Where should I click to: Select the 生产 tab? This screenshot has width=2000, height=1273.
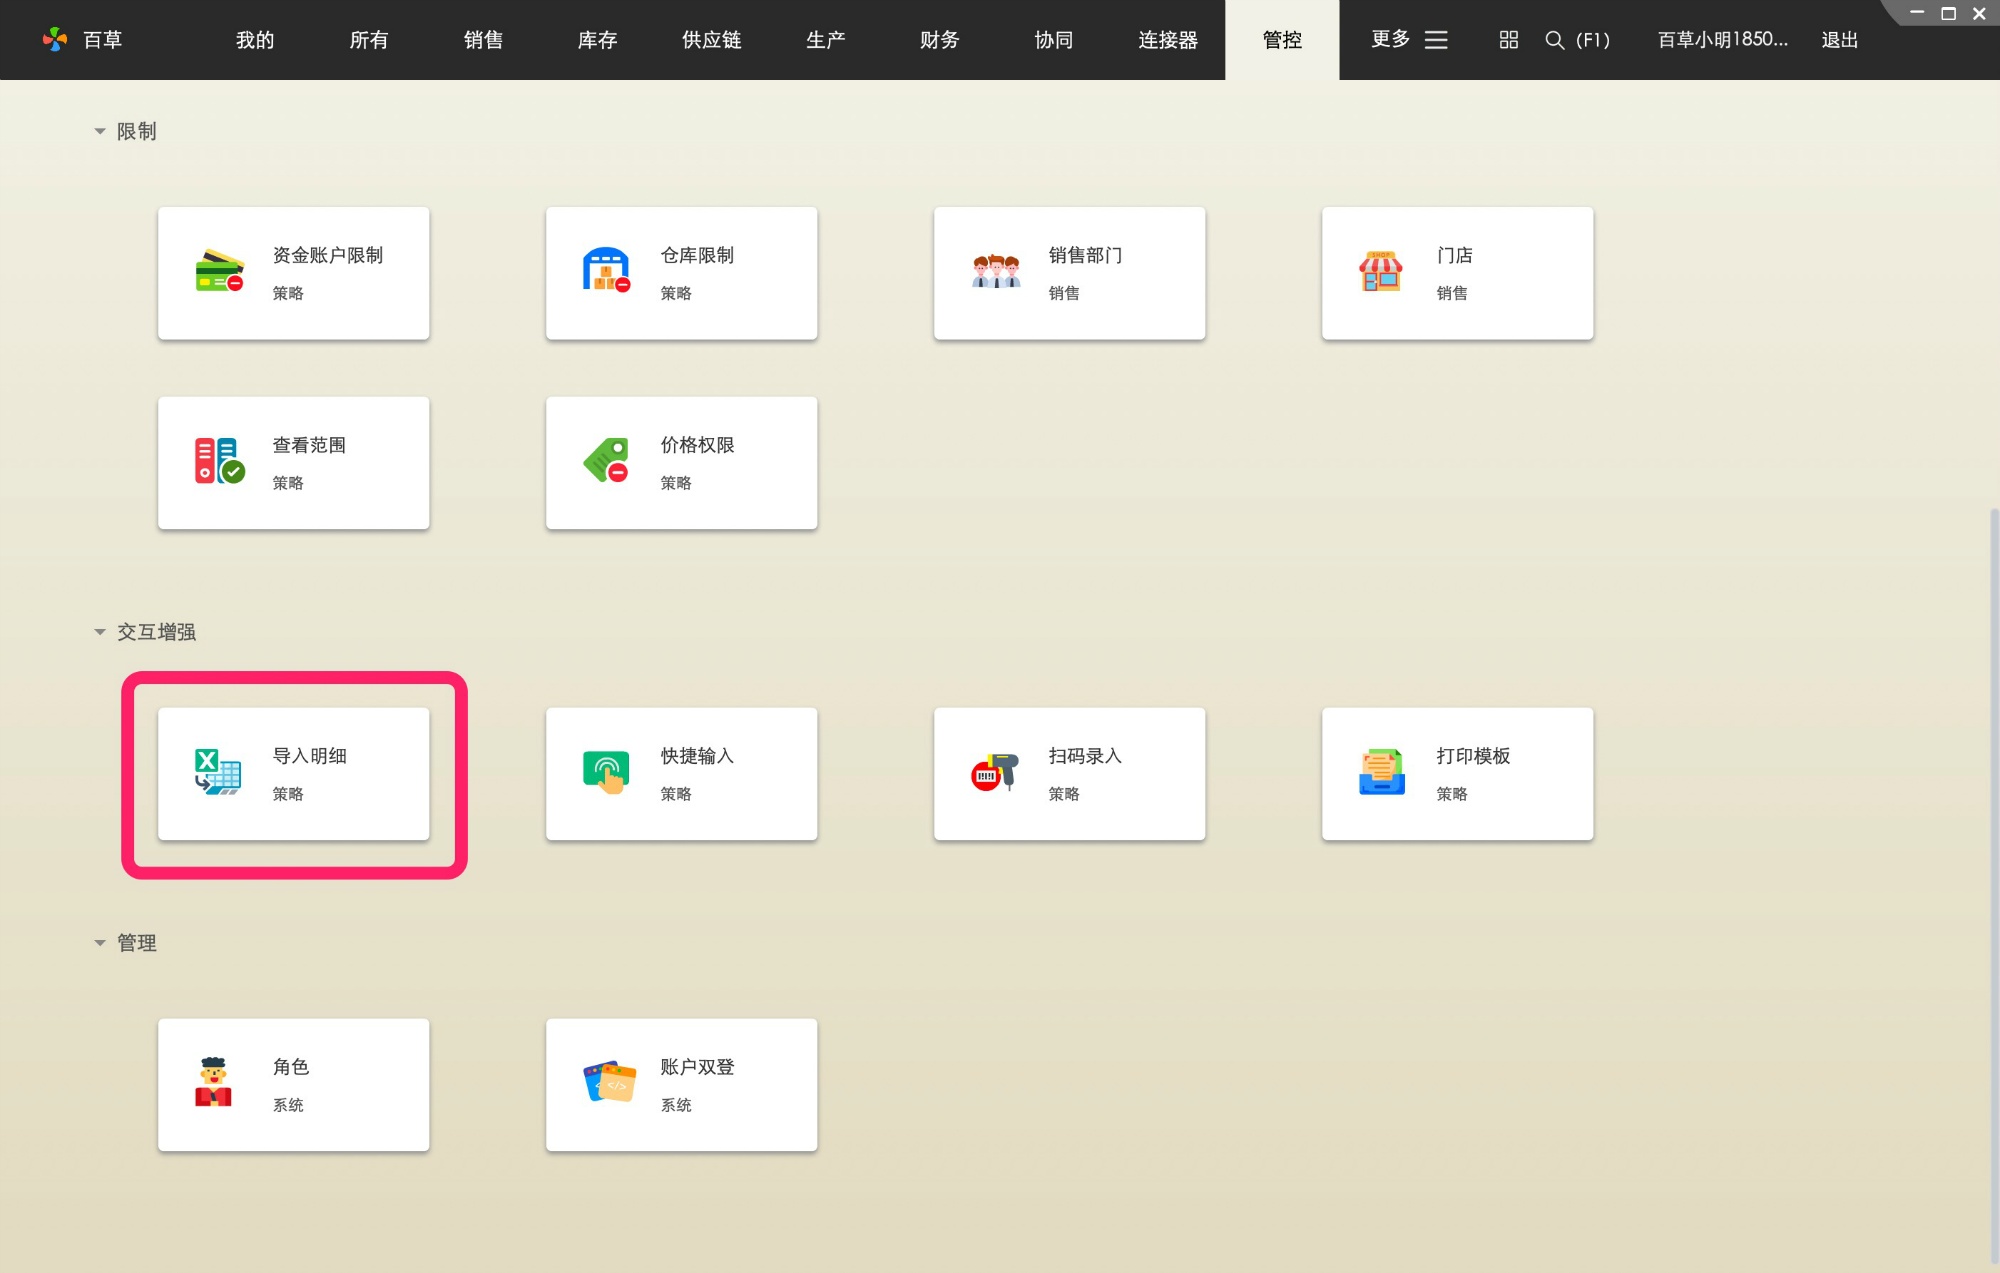825,40
